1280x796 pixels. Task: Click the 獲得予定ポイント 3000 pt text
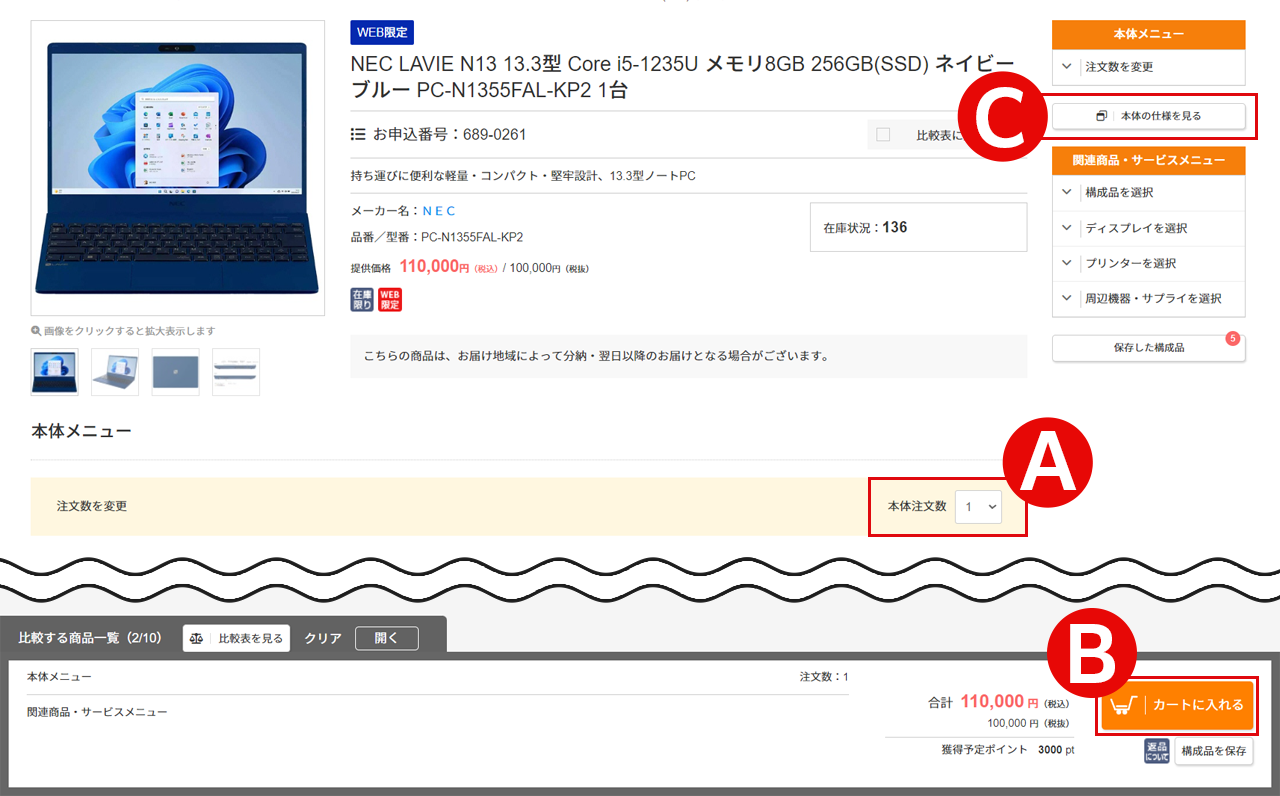(1007, 750)
